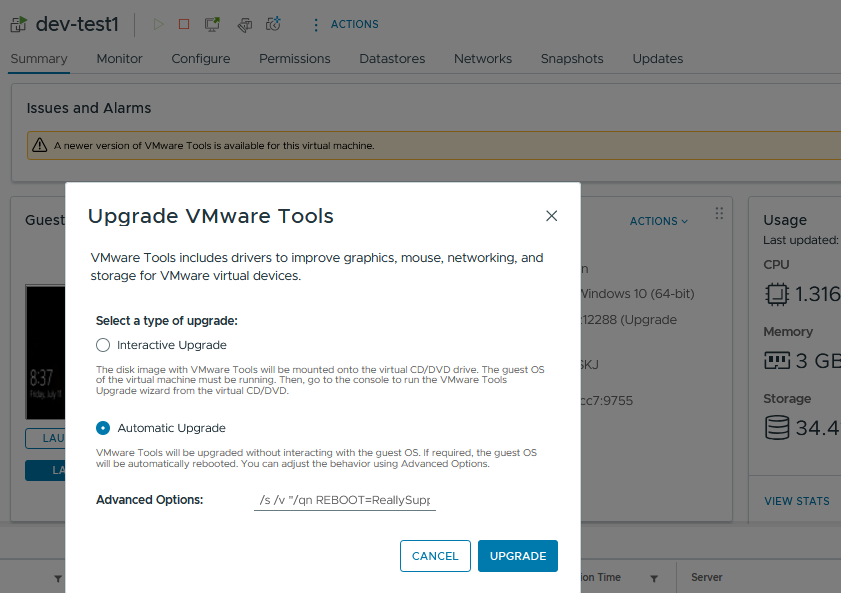Select the Interactive Upgrade radio button
The width and height of the screenshot is (841, 593).
[x=103, y=345]
